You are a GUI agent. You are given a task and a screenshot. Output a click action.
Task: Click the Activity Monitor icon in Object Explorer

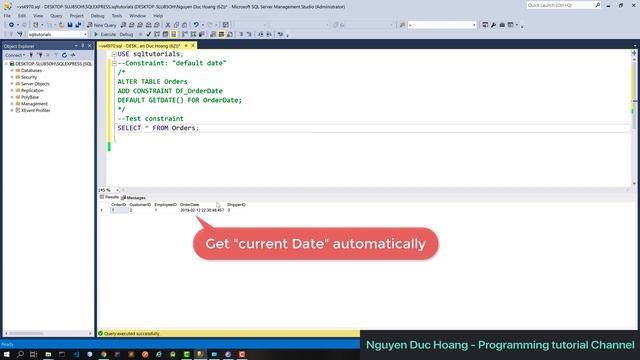click(x=73, y=55)
